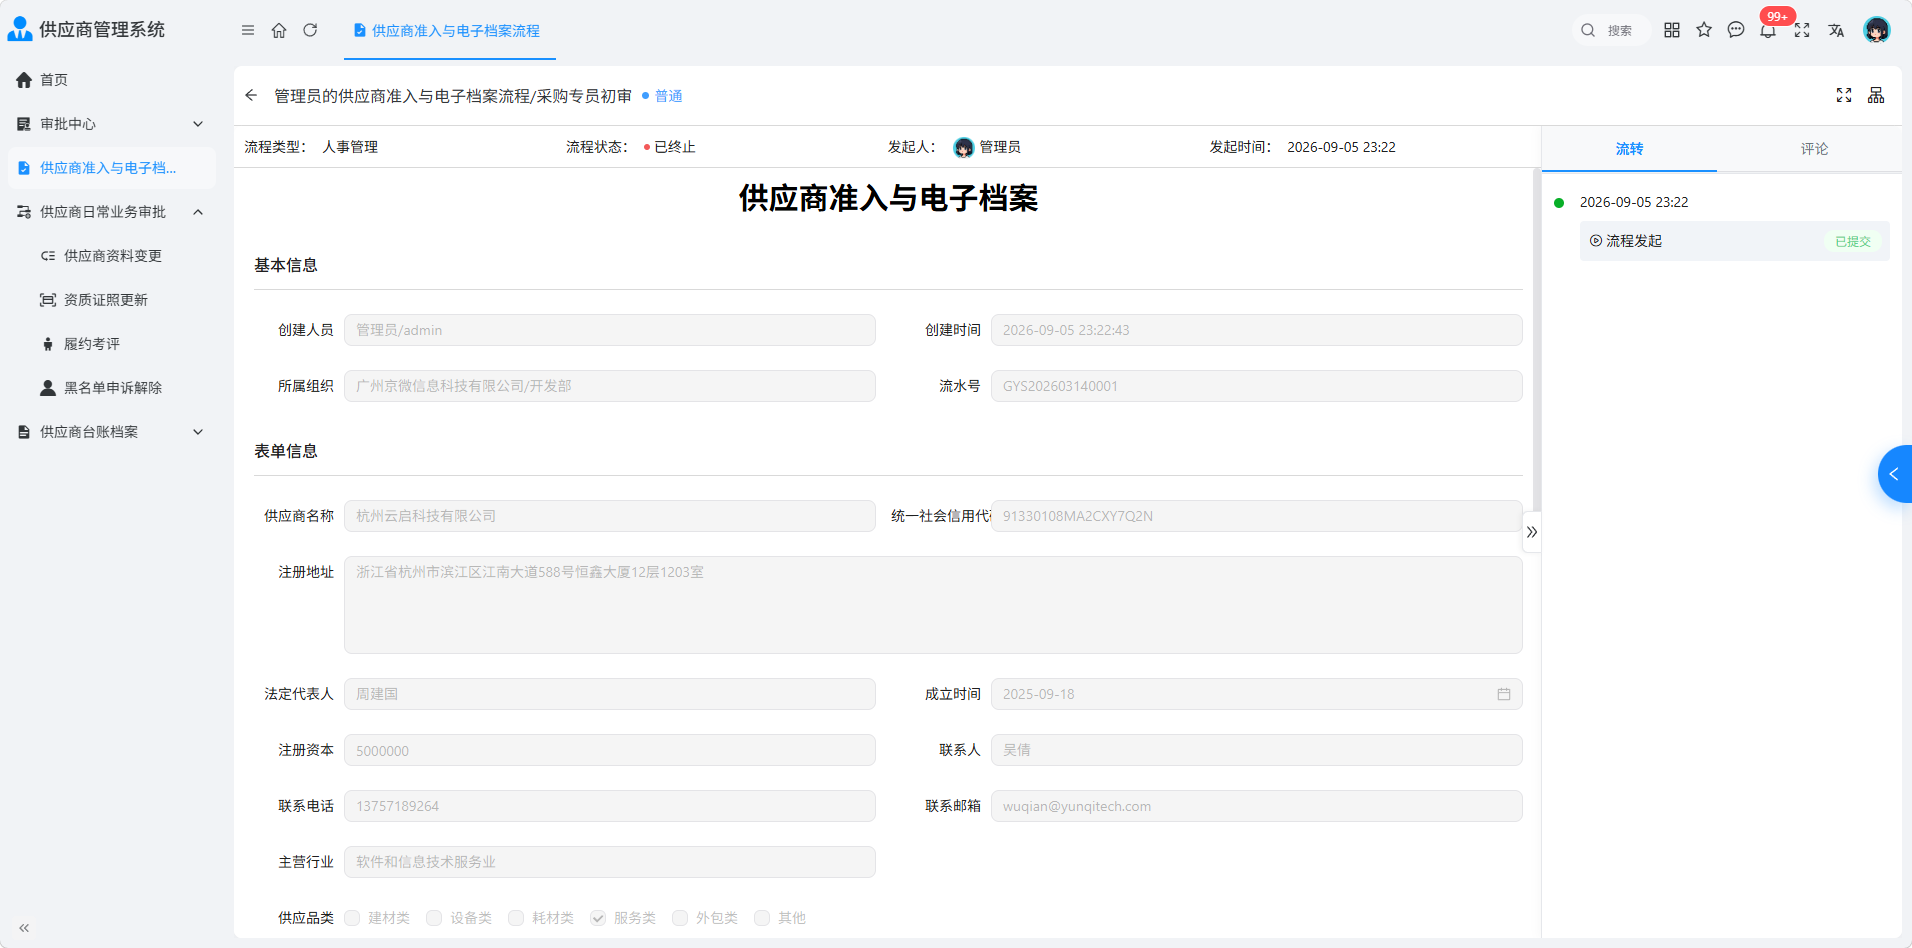Collapse right panel with double chevron

[x=1532, y=532]
